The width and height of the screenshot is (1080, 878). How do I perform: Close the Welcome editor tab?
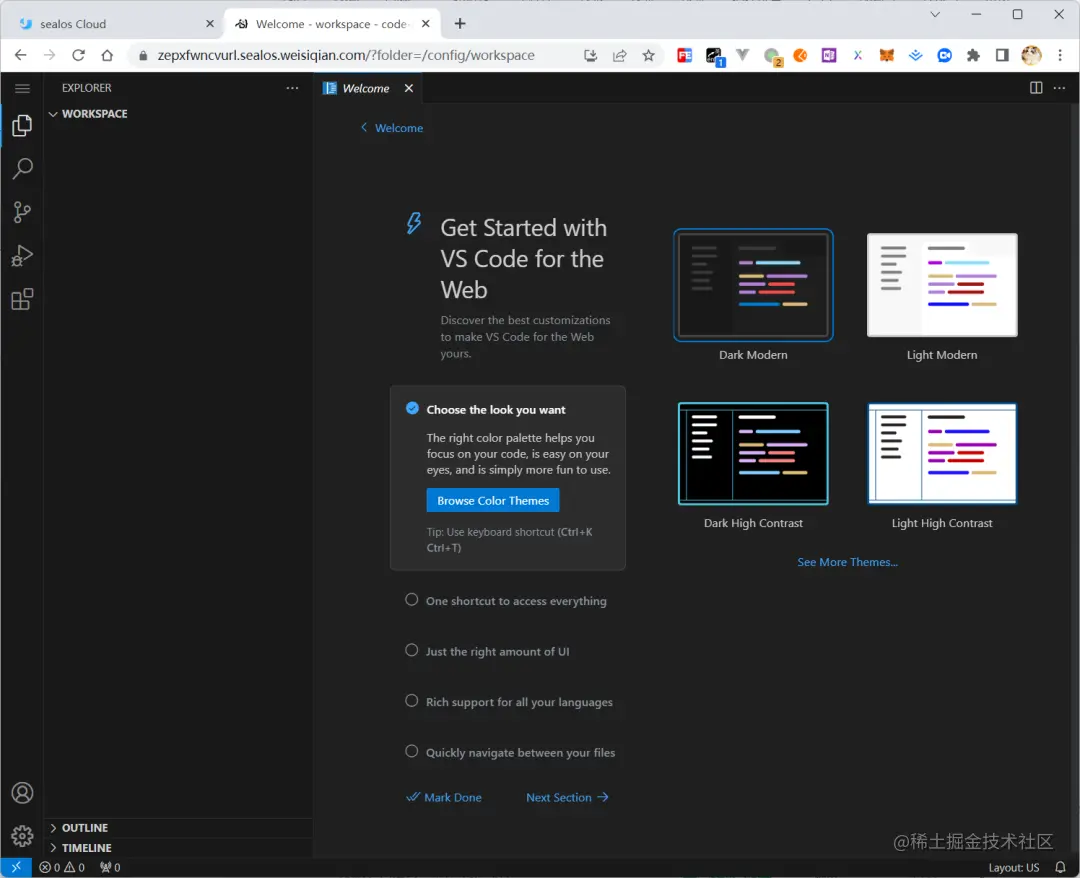point(408,88)
